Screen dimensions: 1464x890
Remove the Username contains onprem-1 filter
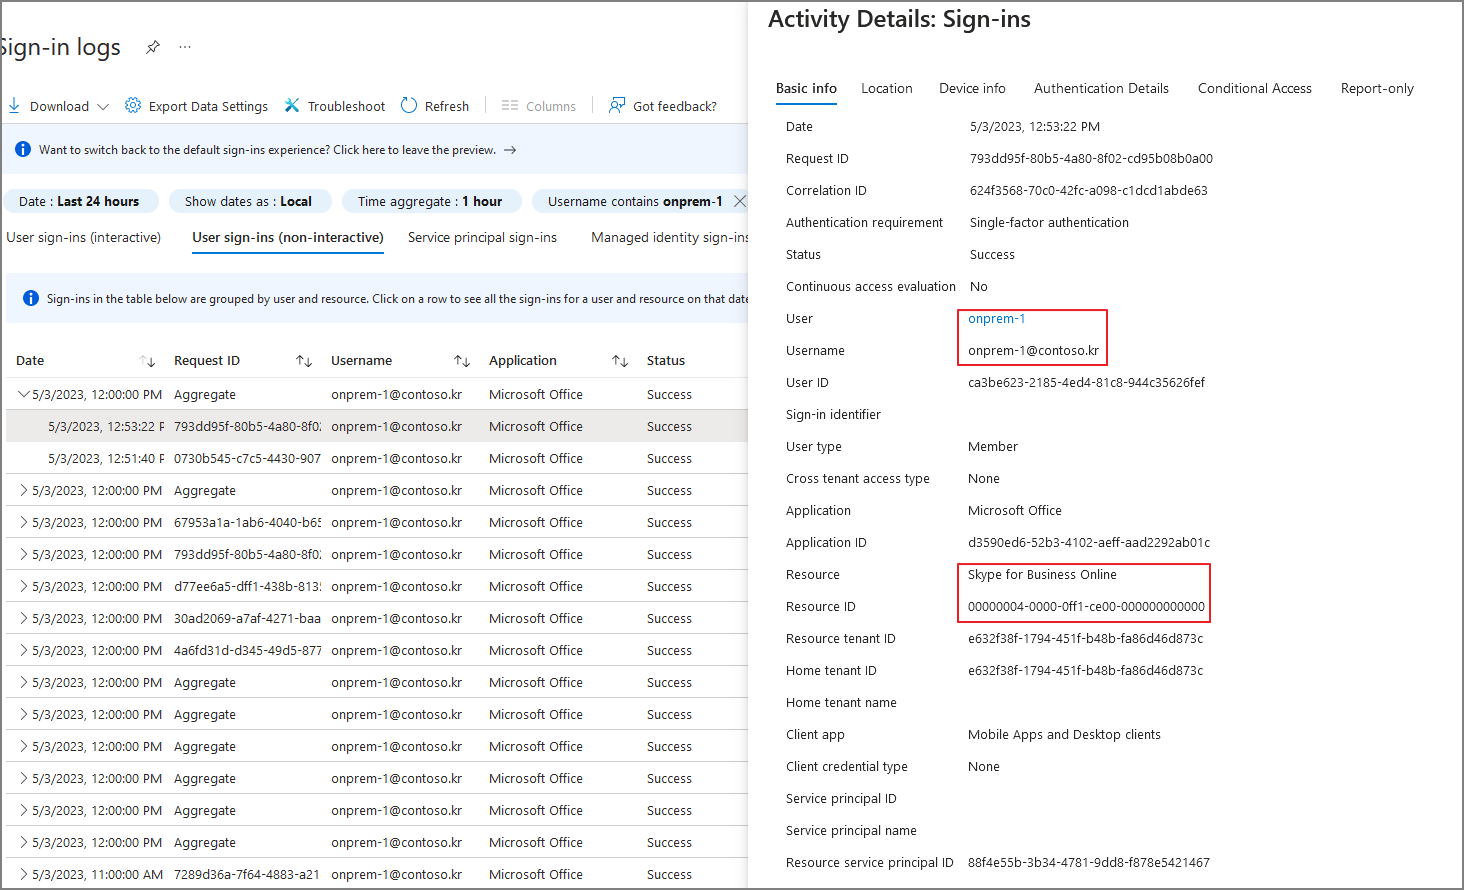tap(740, 201)
